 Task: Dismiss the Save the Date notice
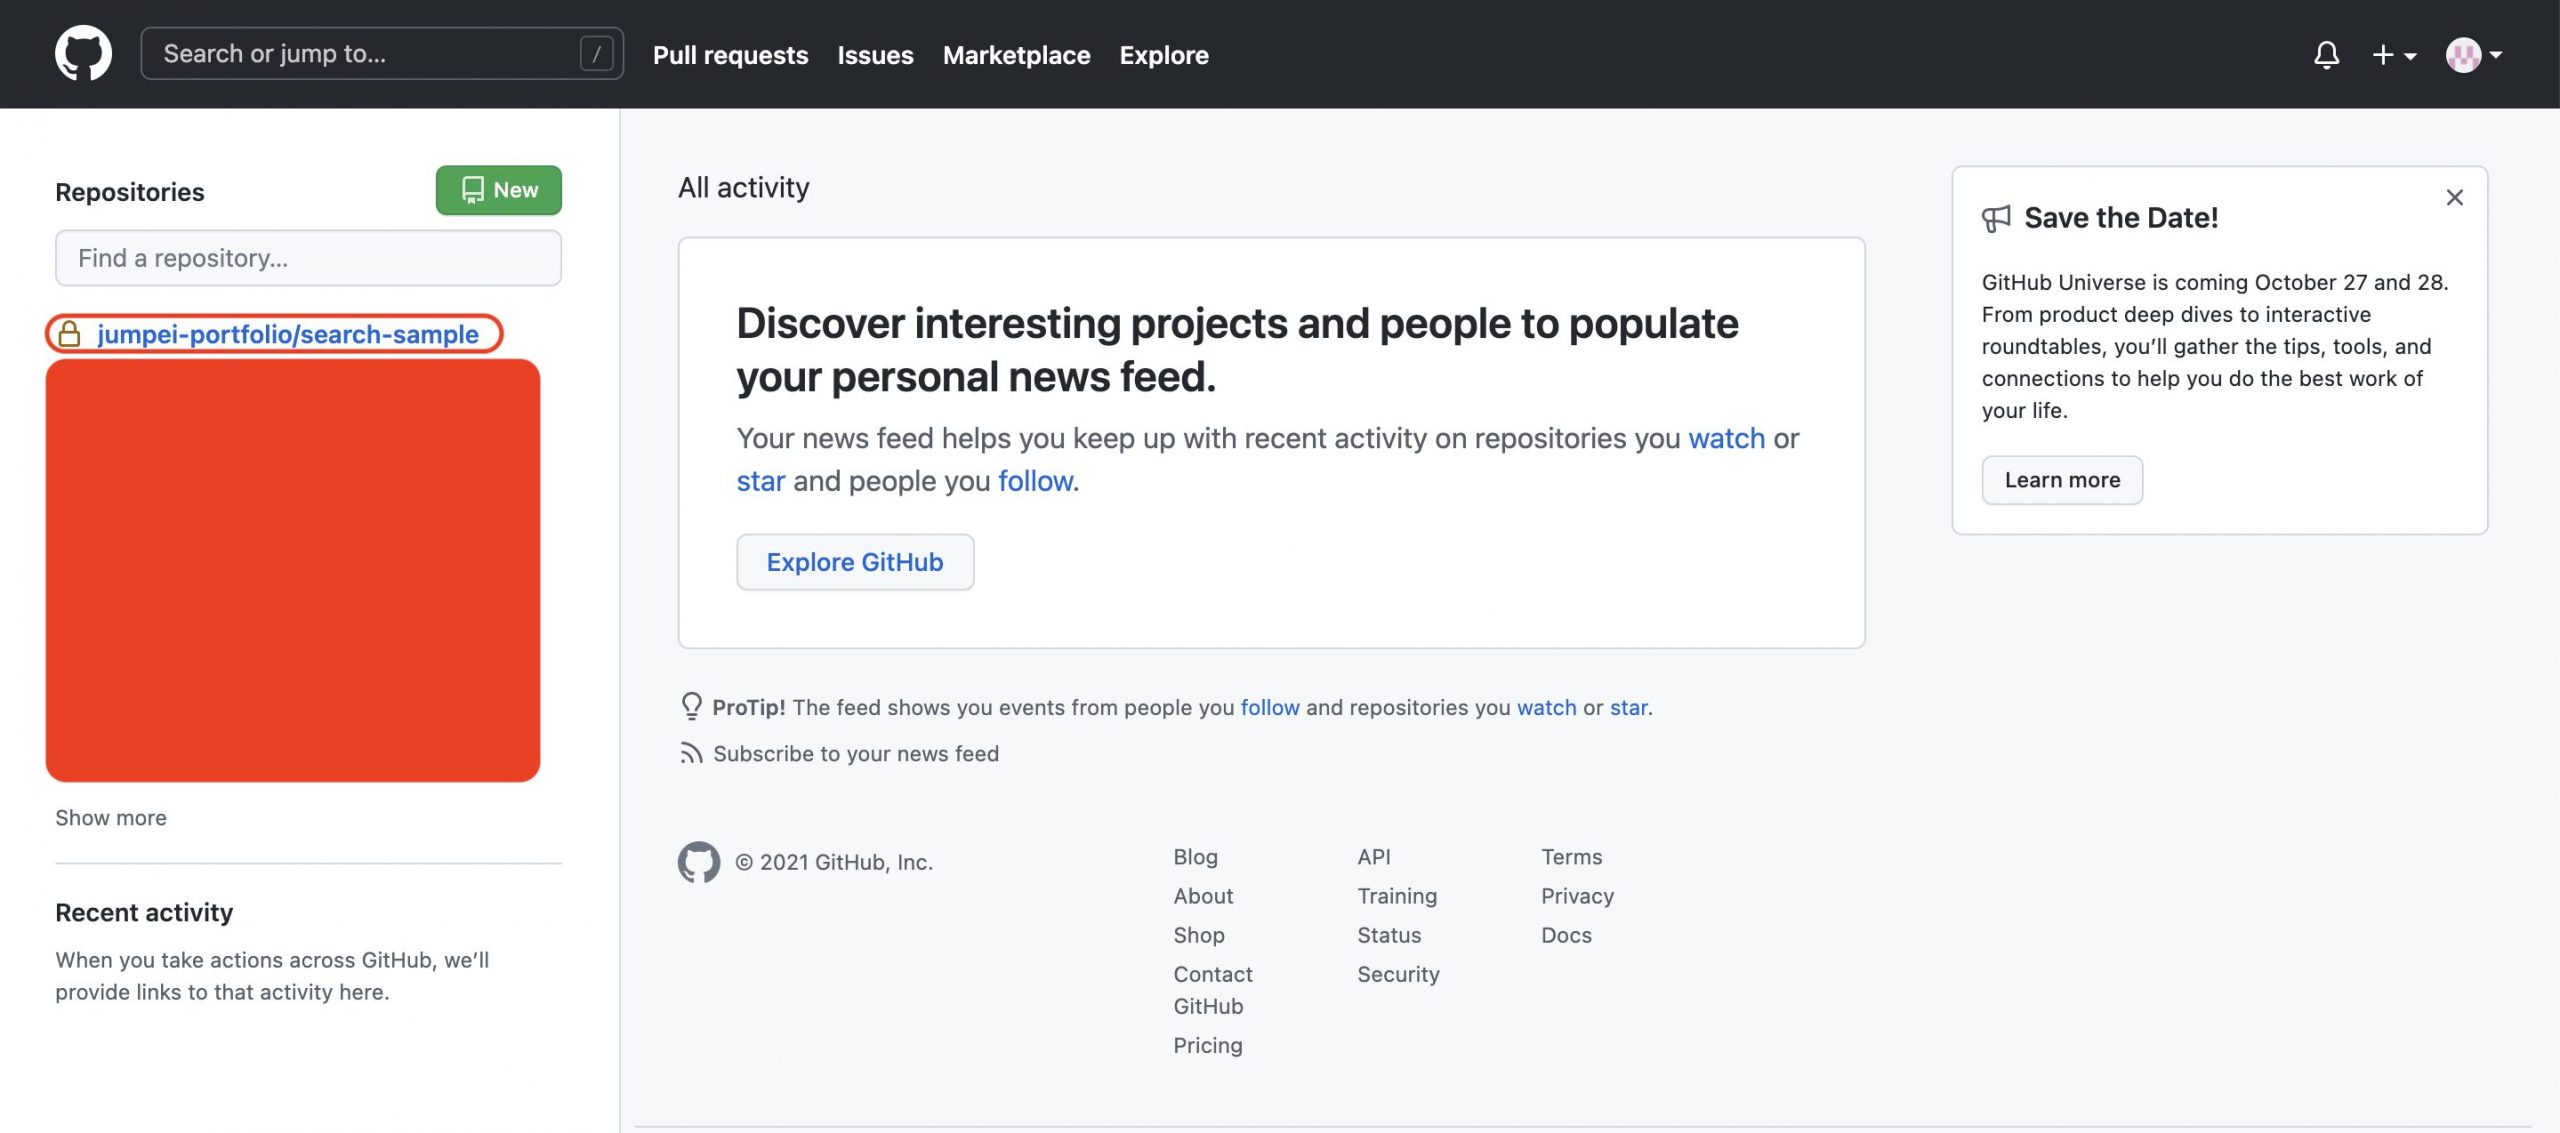2454,197
